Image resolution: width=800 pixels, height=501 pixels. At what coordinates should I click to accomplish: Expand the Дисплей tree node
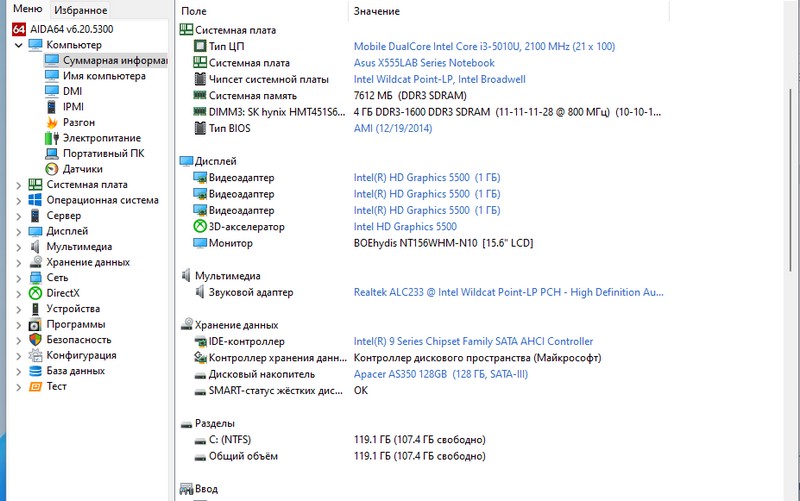click(x=18, y=232)
